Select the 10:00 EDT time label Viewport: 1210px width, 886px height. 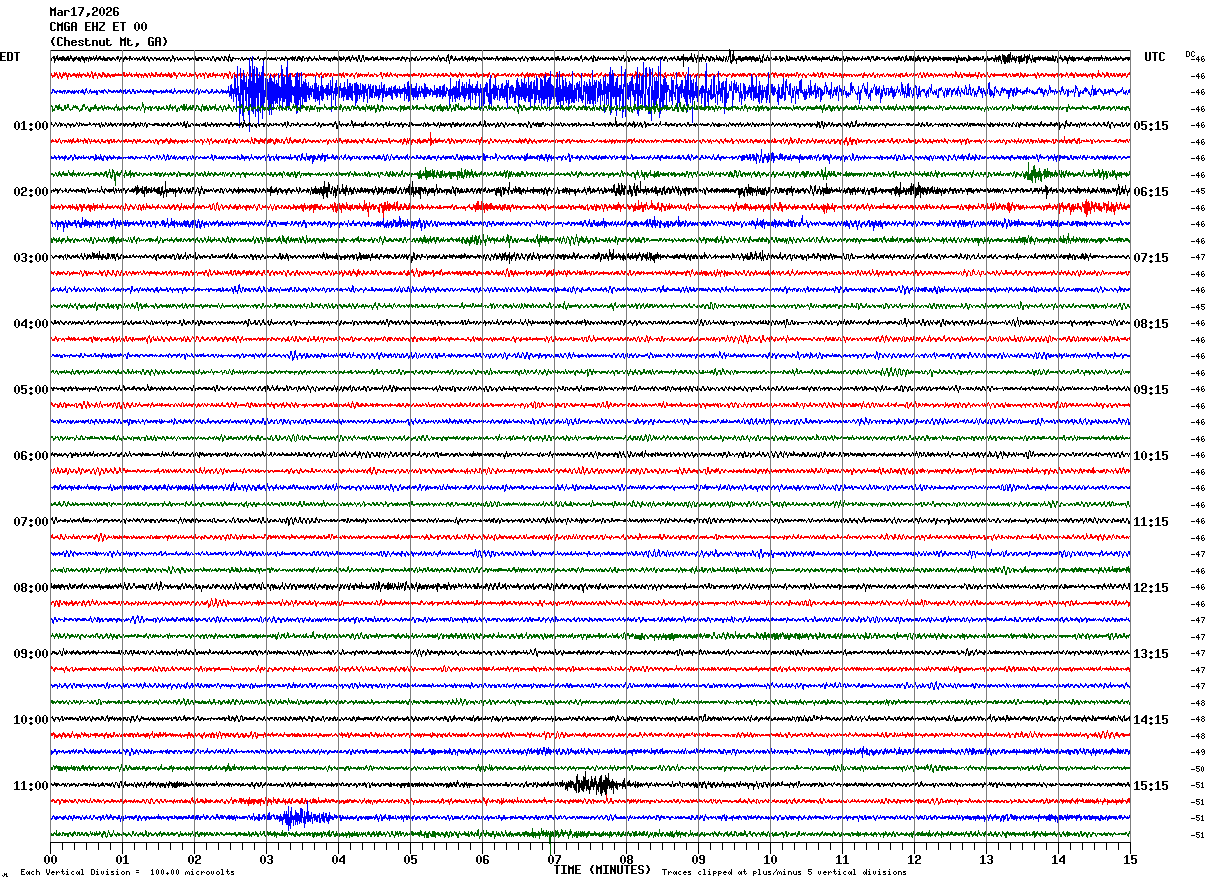tap(31, 720)
